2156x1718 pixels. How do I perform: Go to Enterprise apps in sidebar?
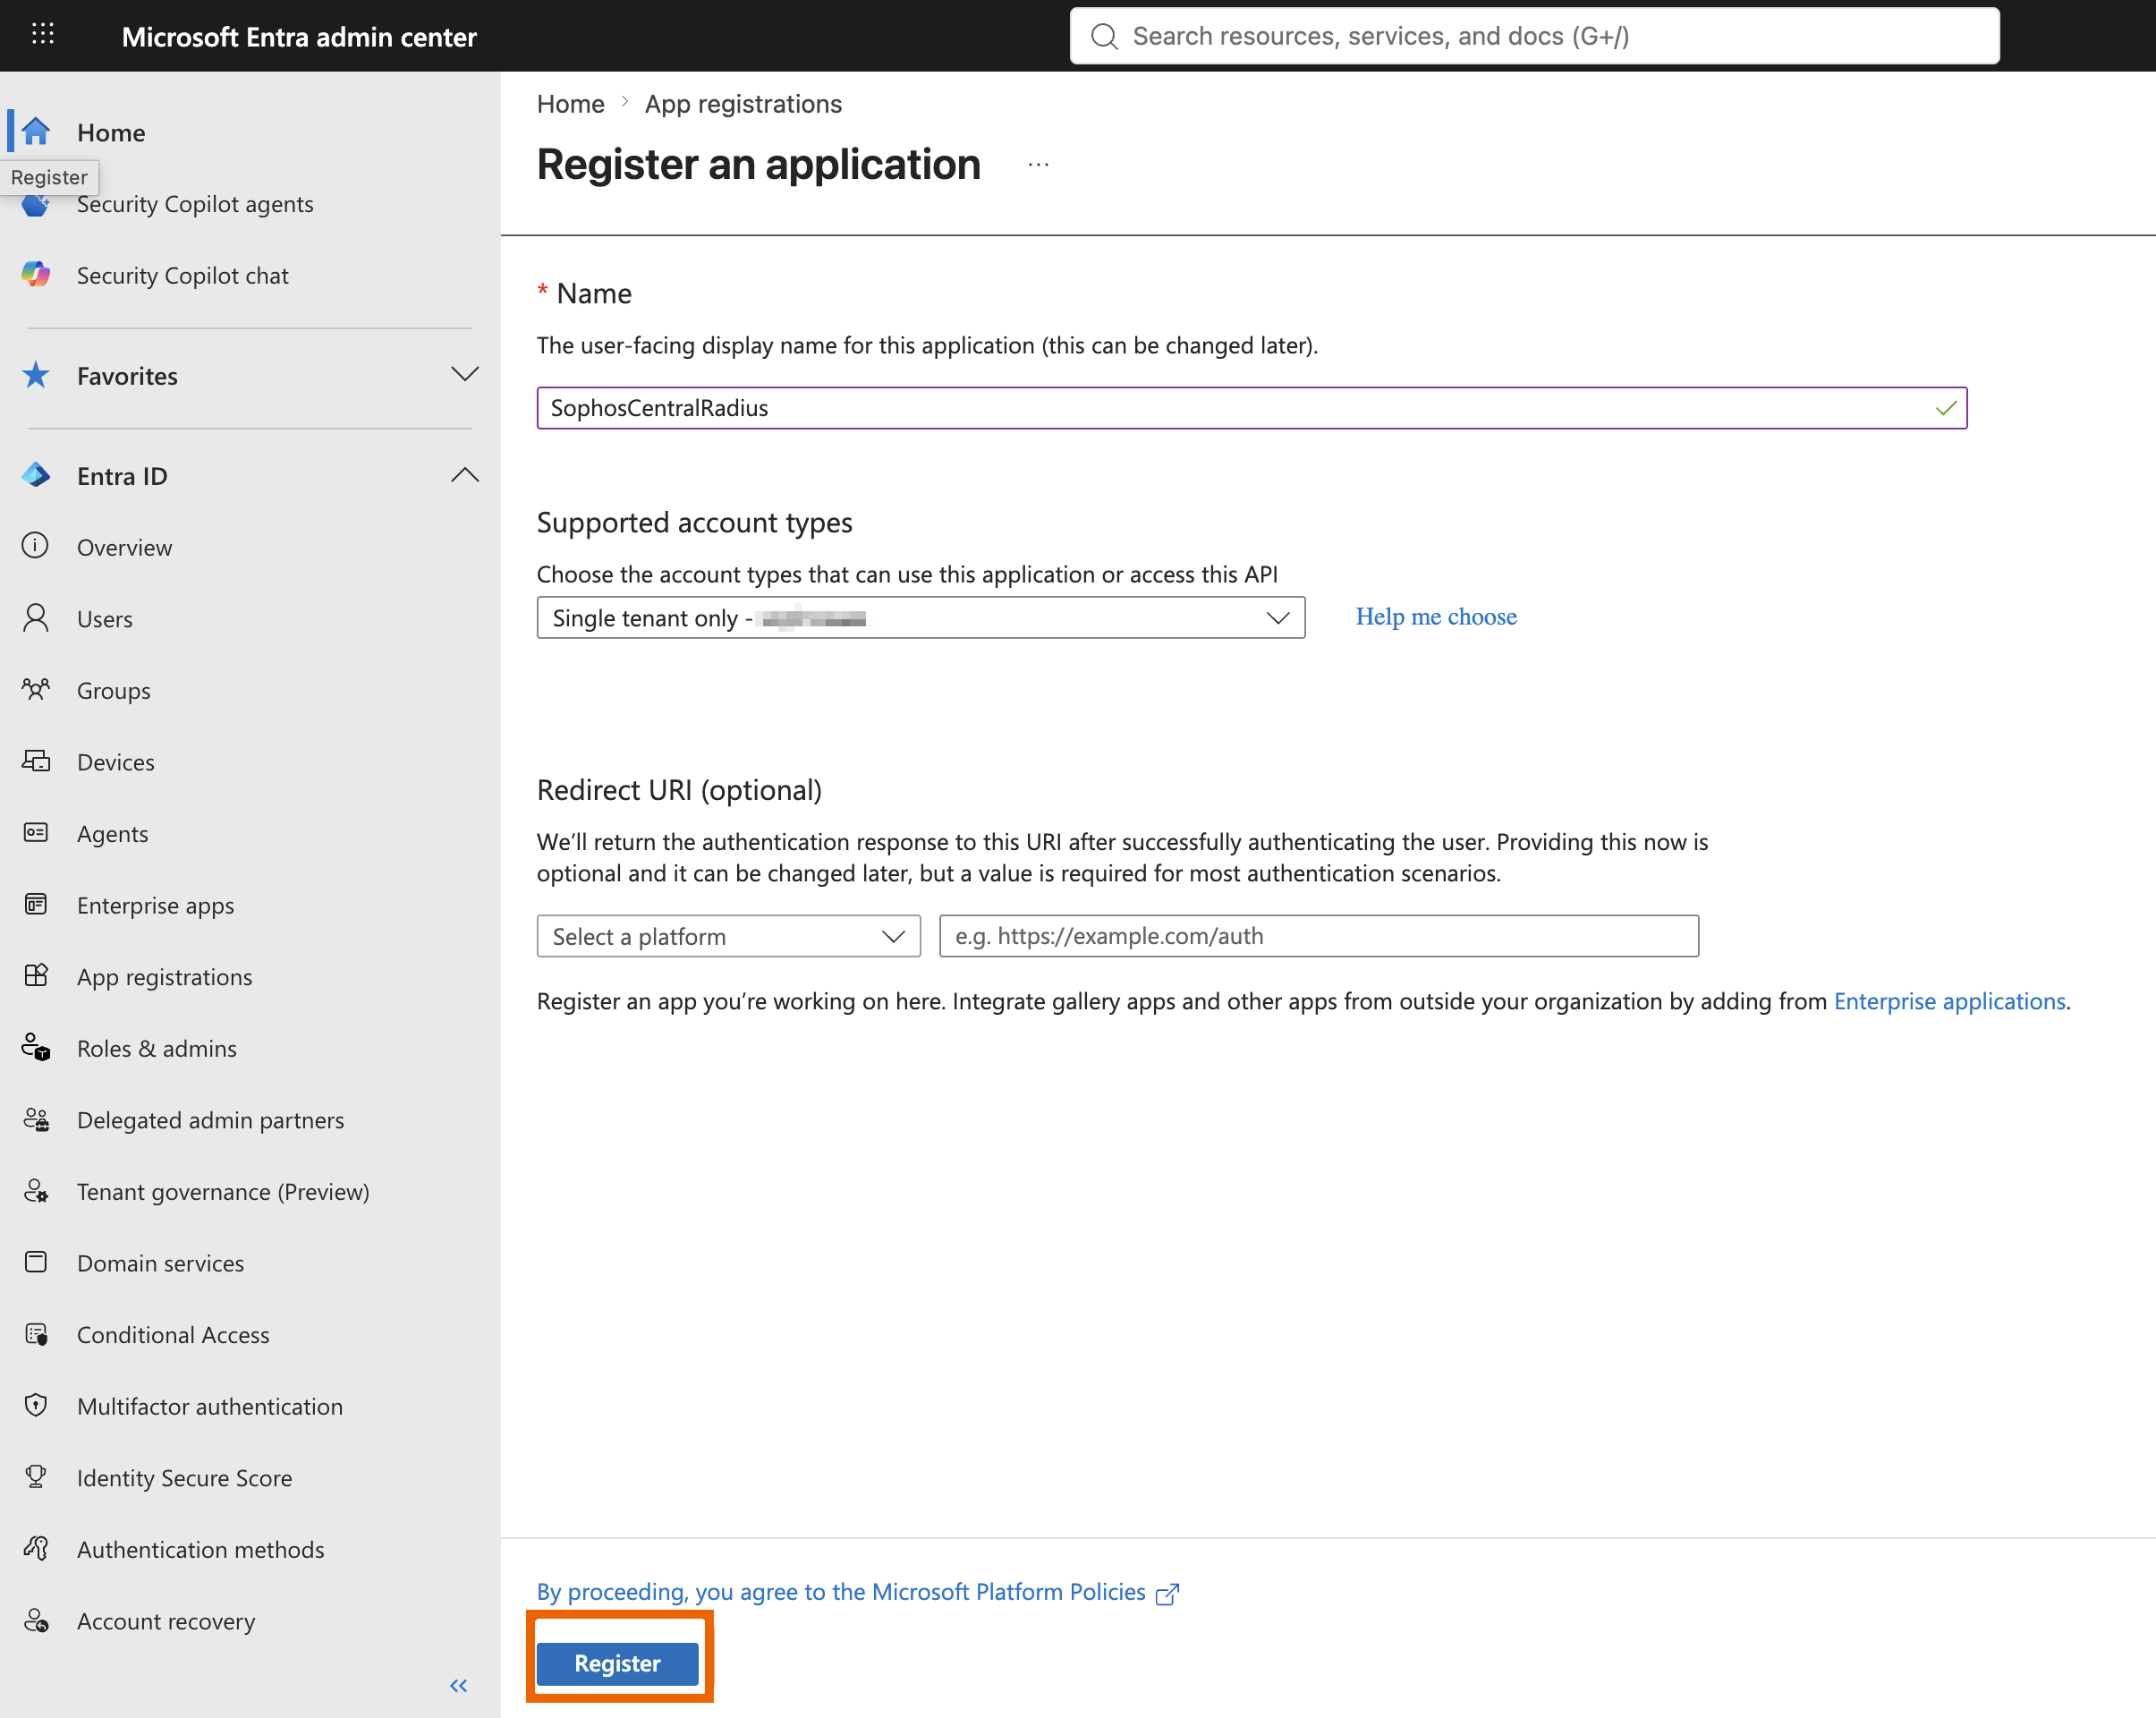pos(156,905)
